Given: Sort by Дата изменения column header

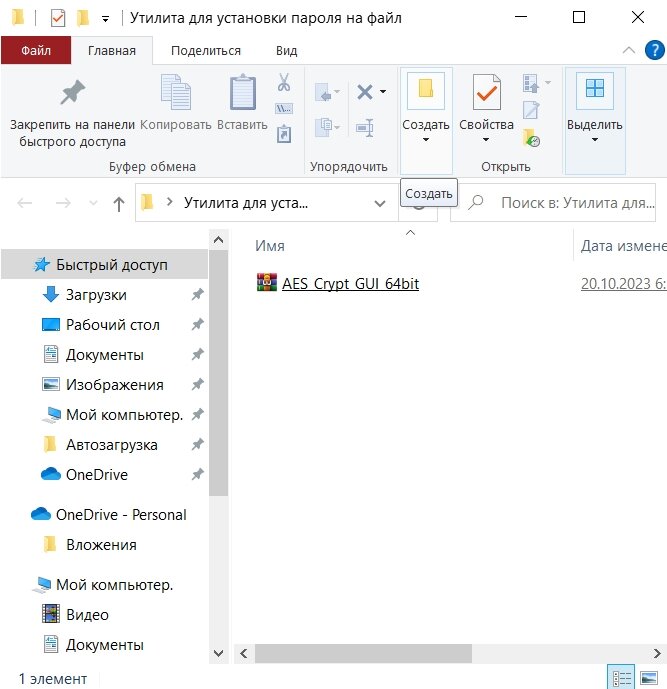Looking at the screenshot, I should pos(623,246).
